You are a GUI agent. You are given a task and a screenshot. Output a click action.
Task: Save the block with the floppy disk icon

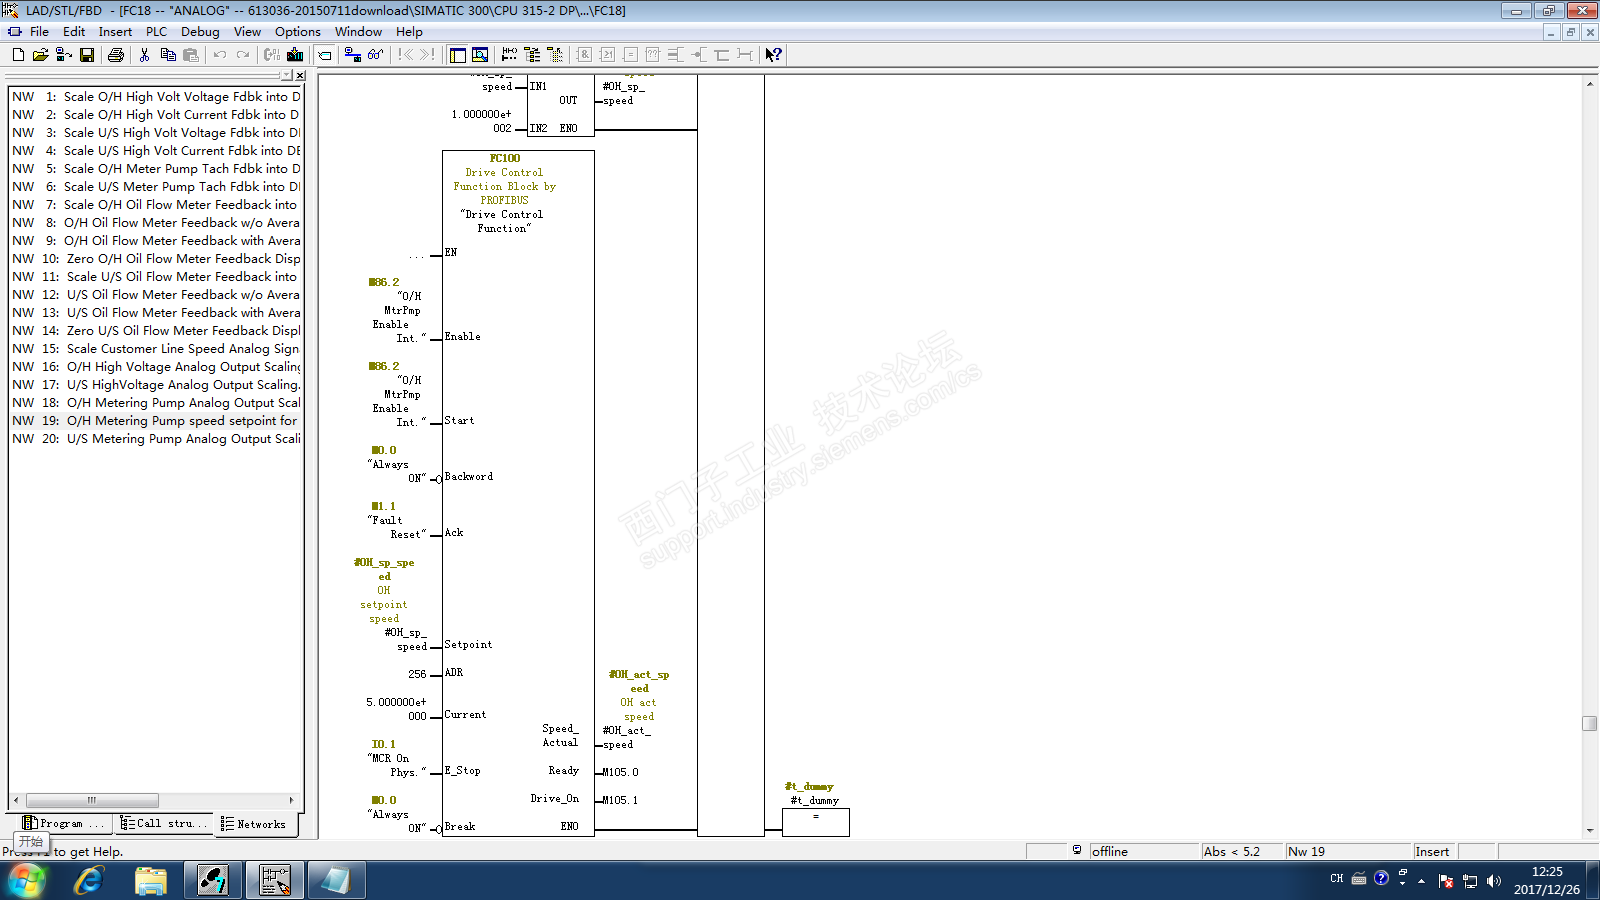point(87,55)
